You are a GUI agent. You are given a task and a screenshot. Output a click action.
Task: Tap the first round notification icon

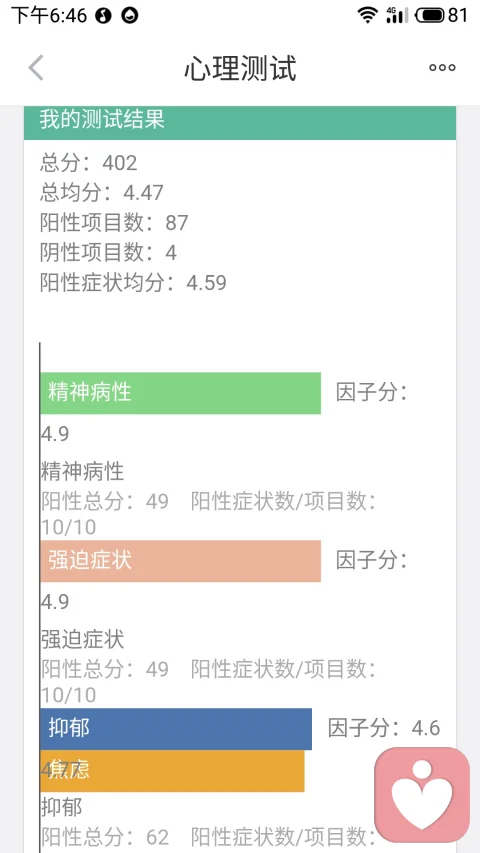pyautogui.click(x=103, y=16)
